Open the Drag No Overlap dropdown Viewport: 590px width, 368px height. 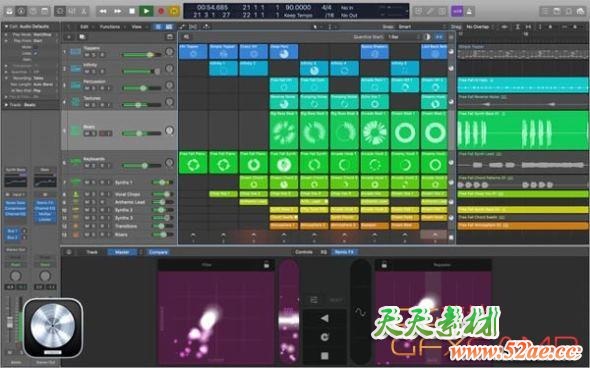(x=479, y=27)
